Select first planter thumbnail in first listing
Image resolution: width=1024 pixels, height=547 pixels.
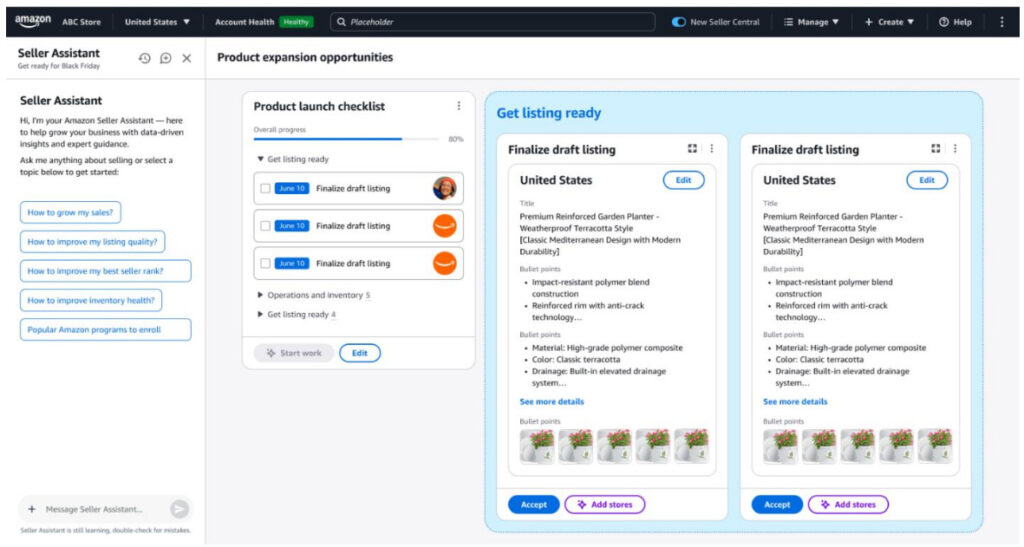click(x=537, y=446)
